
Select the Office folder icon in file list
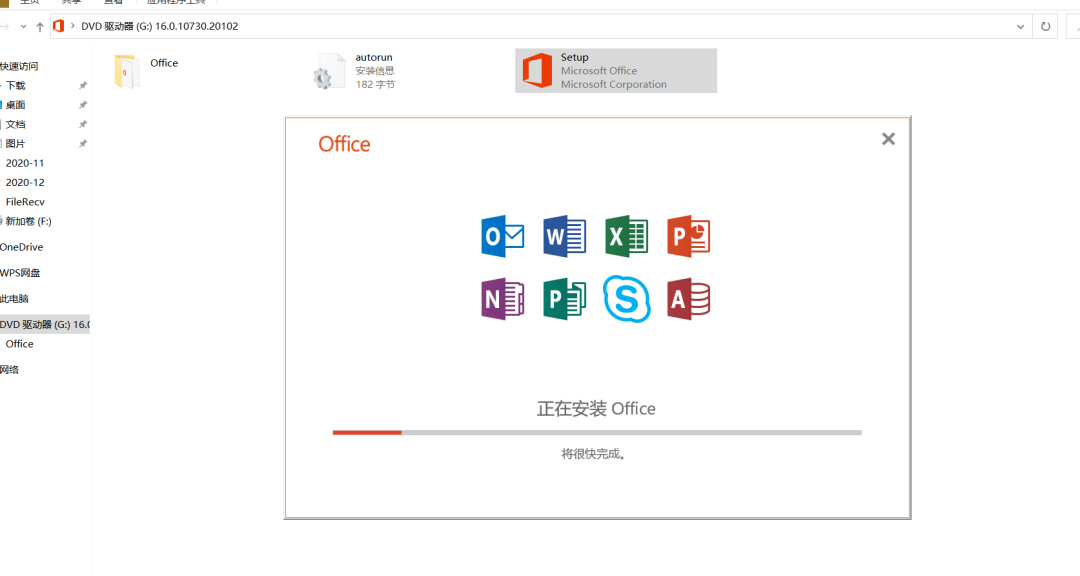[x=127, y=71]
